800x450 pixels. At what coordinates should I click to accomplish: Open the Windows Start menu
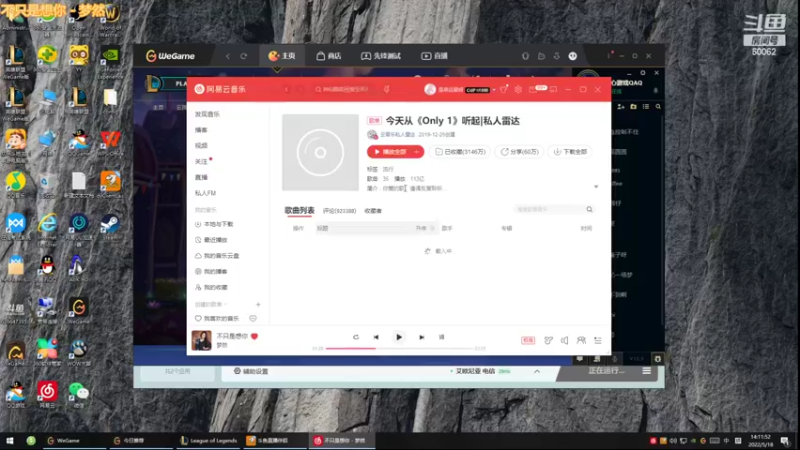tap(10, 440)
